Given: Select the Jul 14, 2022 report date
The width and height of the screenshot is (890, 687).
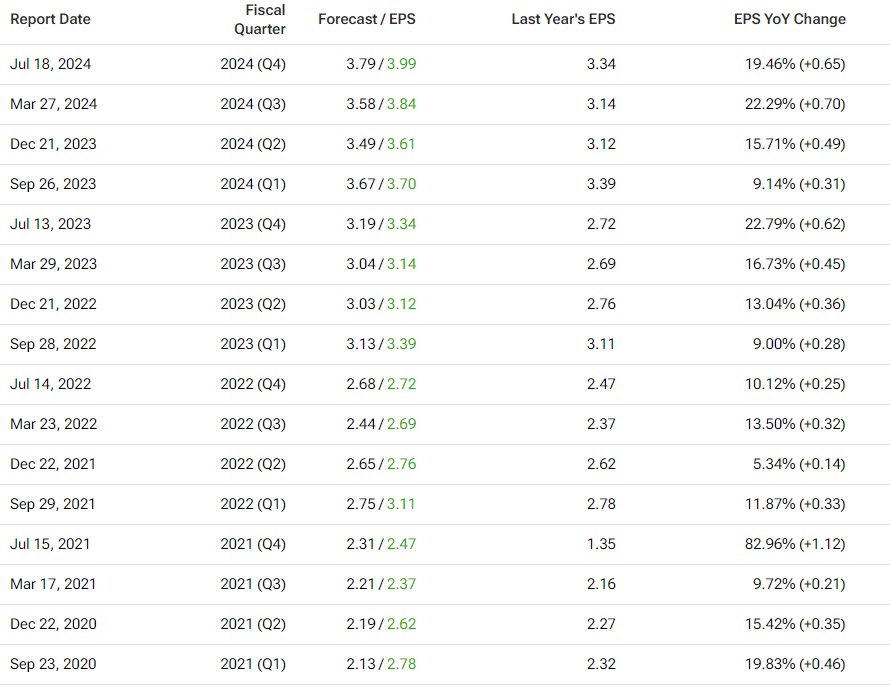Looking at the screenshot, I should 51,384.
